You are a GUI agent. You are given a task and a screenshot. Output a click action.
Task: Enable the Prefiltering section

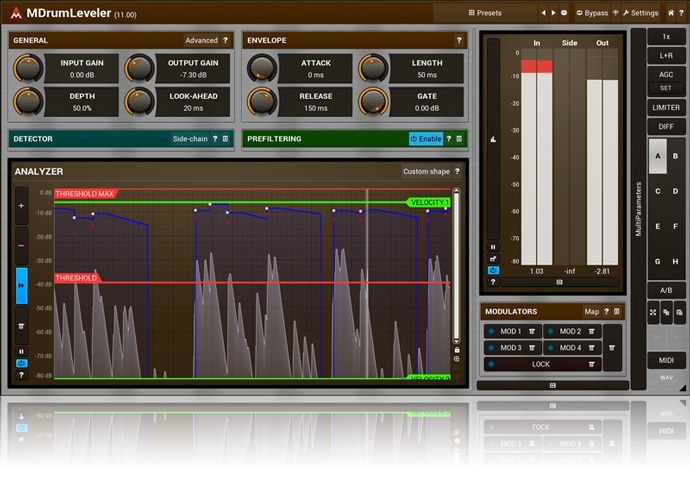coord(424,139)
